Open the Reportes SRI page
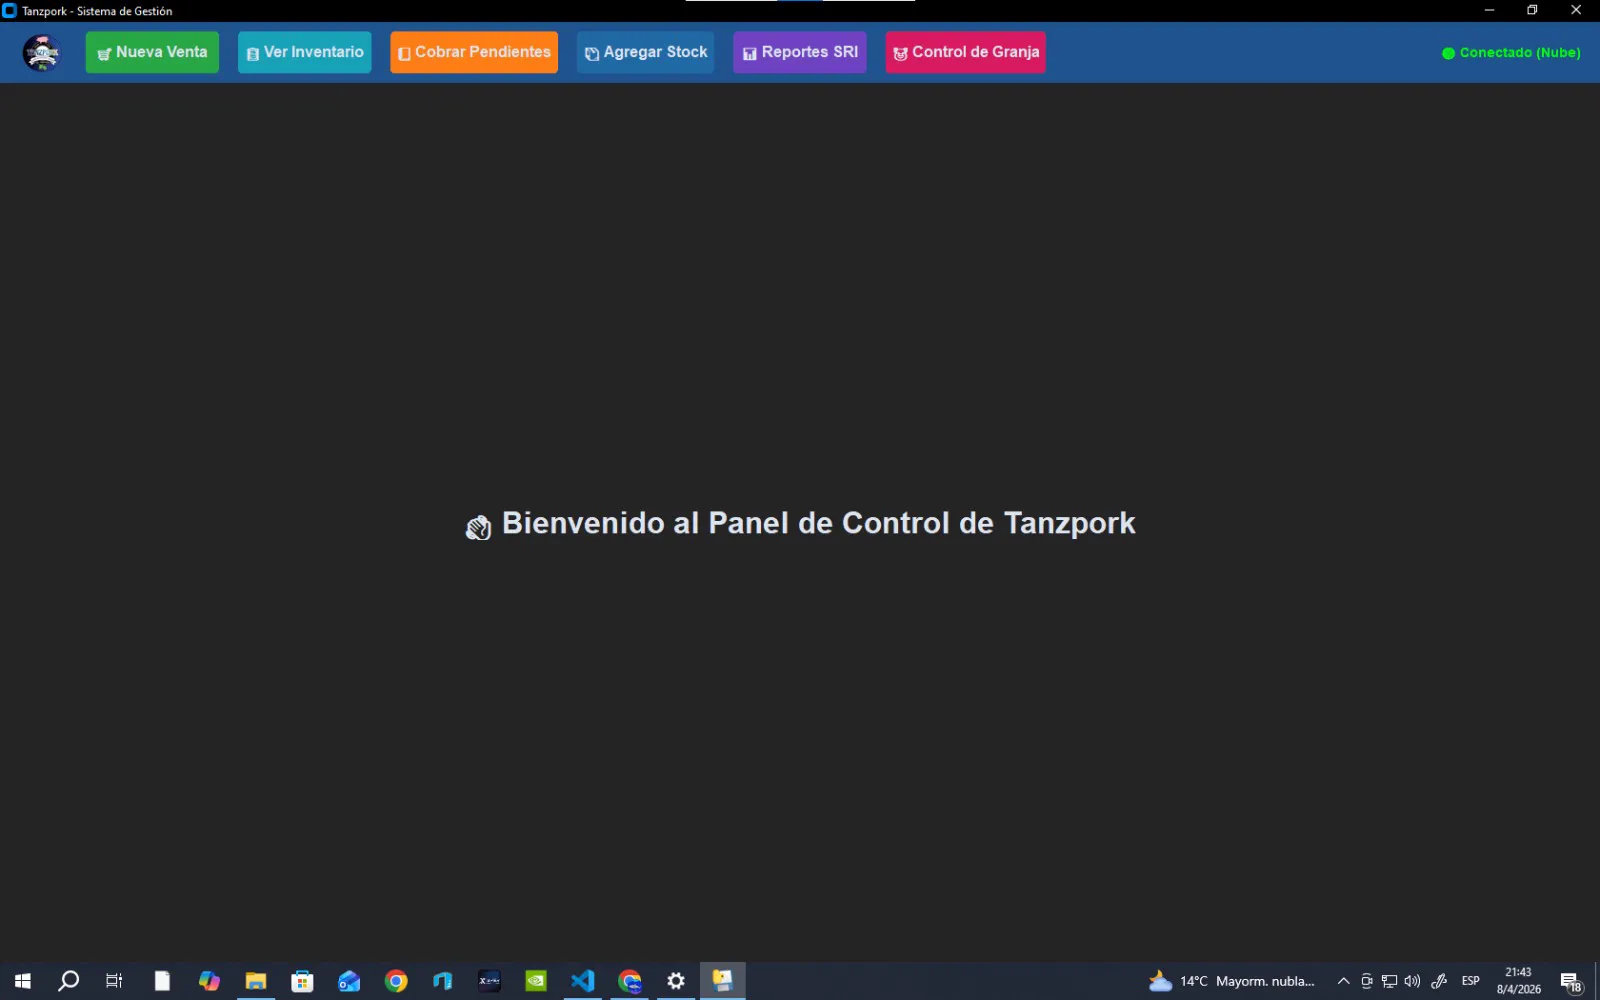The image size is (1600, 1000). pos(800,52)
